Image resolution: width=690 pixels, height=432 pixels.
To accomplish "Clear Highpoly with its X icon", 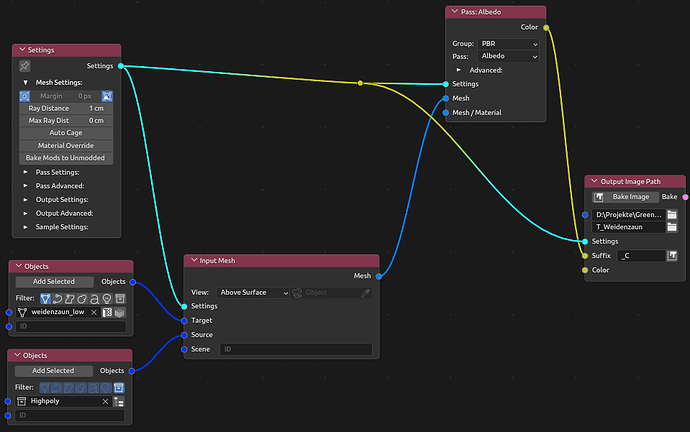I will (105, 401).
